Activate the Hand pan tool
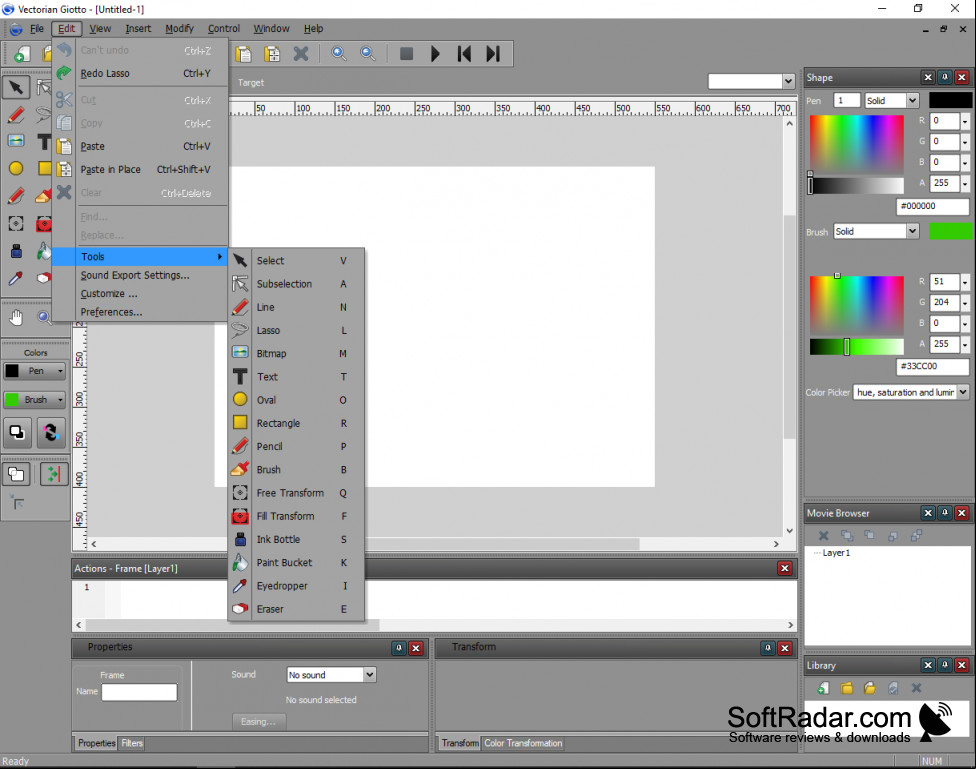976x769 pixels. (x=16, y=318)
